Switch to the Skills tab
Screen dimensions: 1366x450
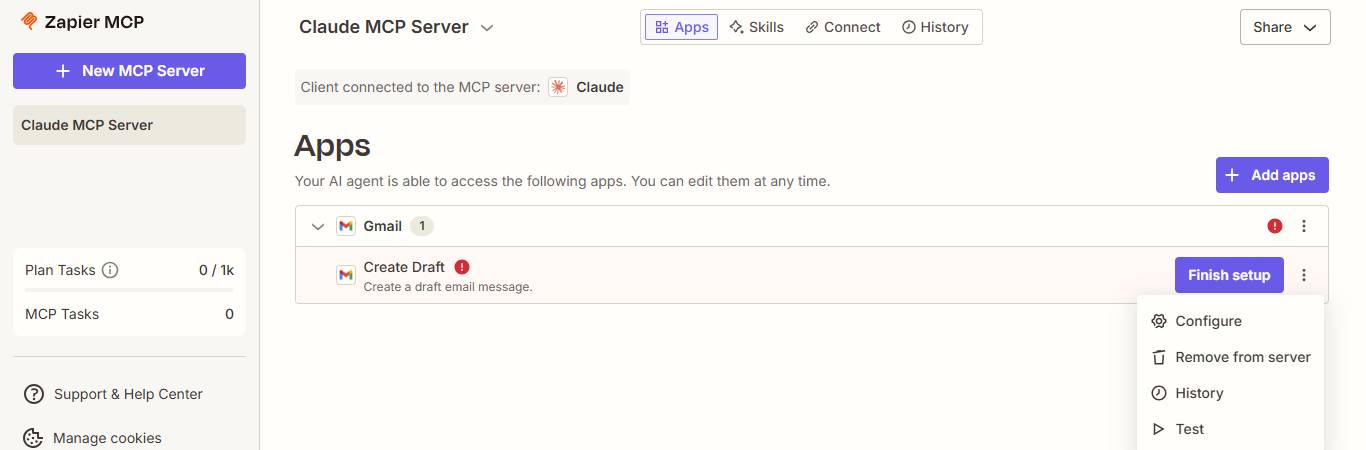tap(756, 27)
